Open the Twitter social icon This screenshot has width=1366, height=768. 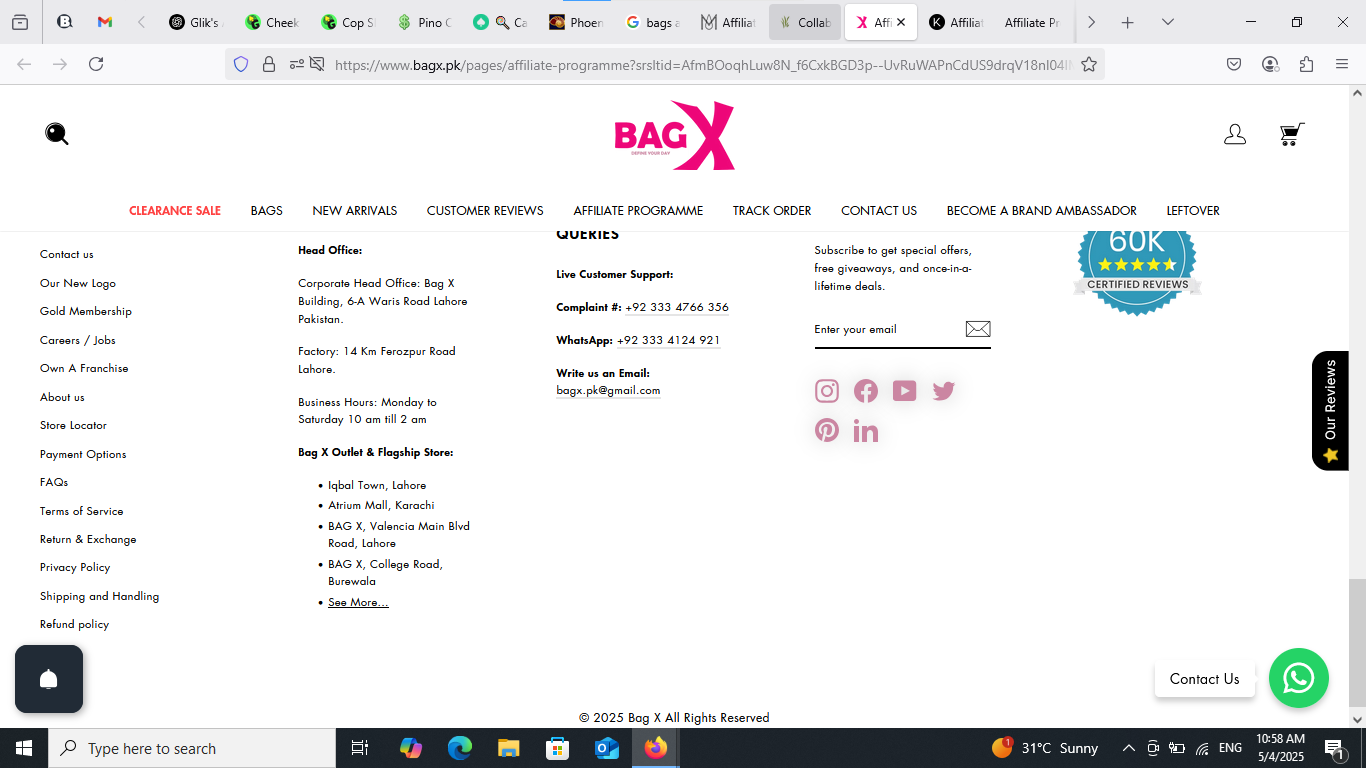point(944,391)
